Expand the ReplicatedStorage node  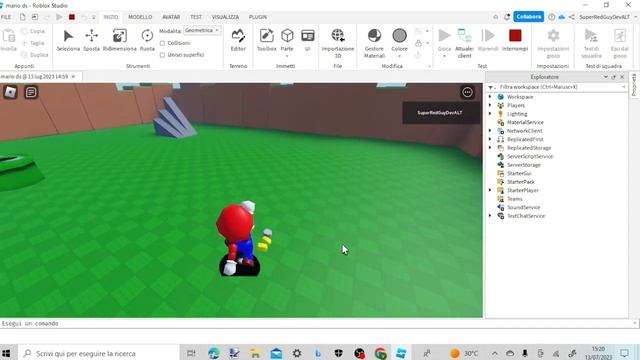point(490,148)
